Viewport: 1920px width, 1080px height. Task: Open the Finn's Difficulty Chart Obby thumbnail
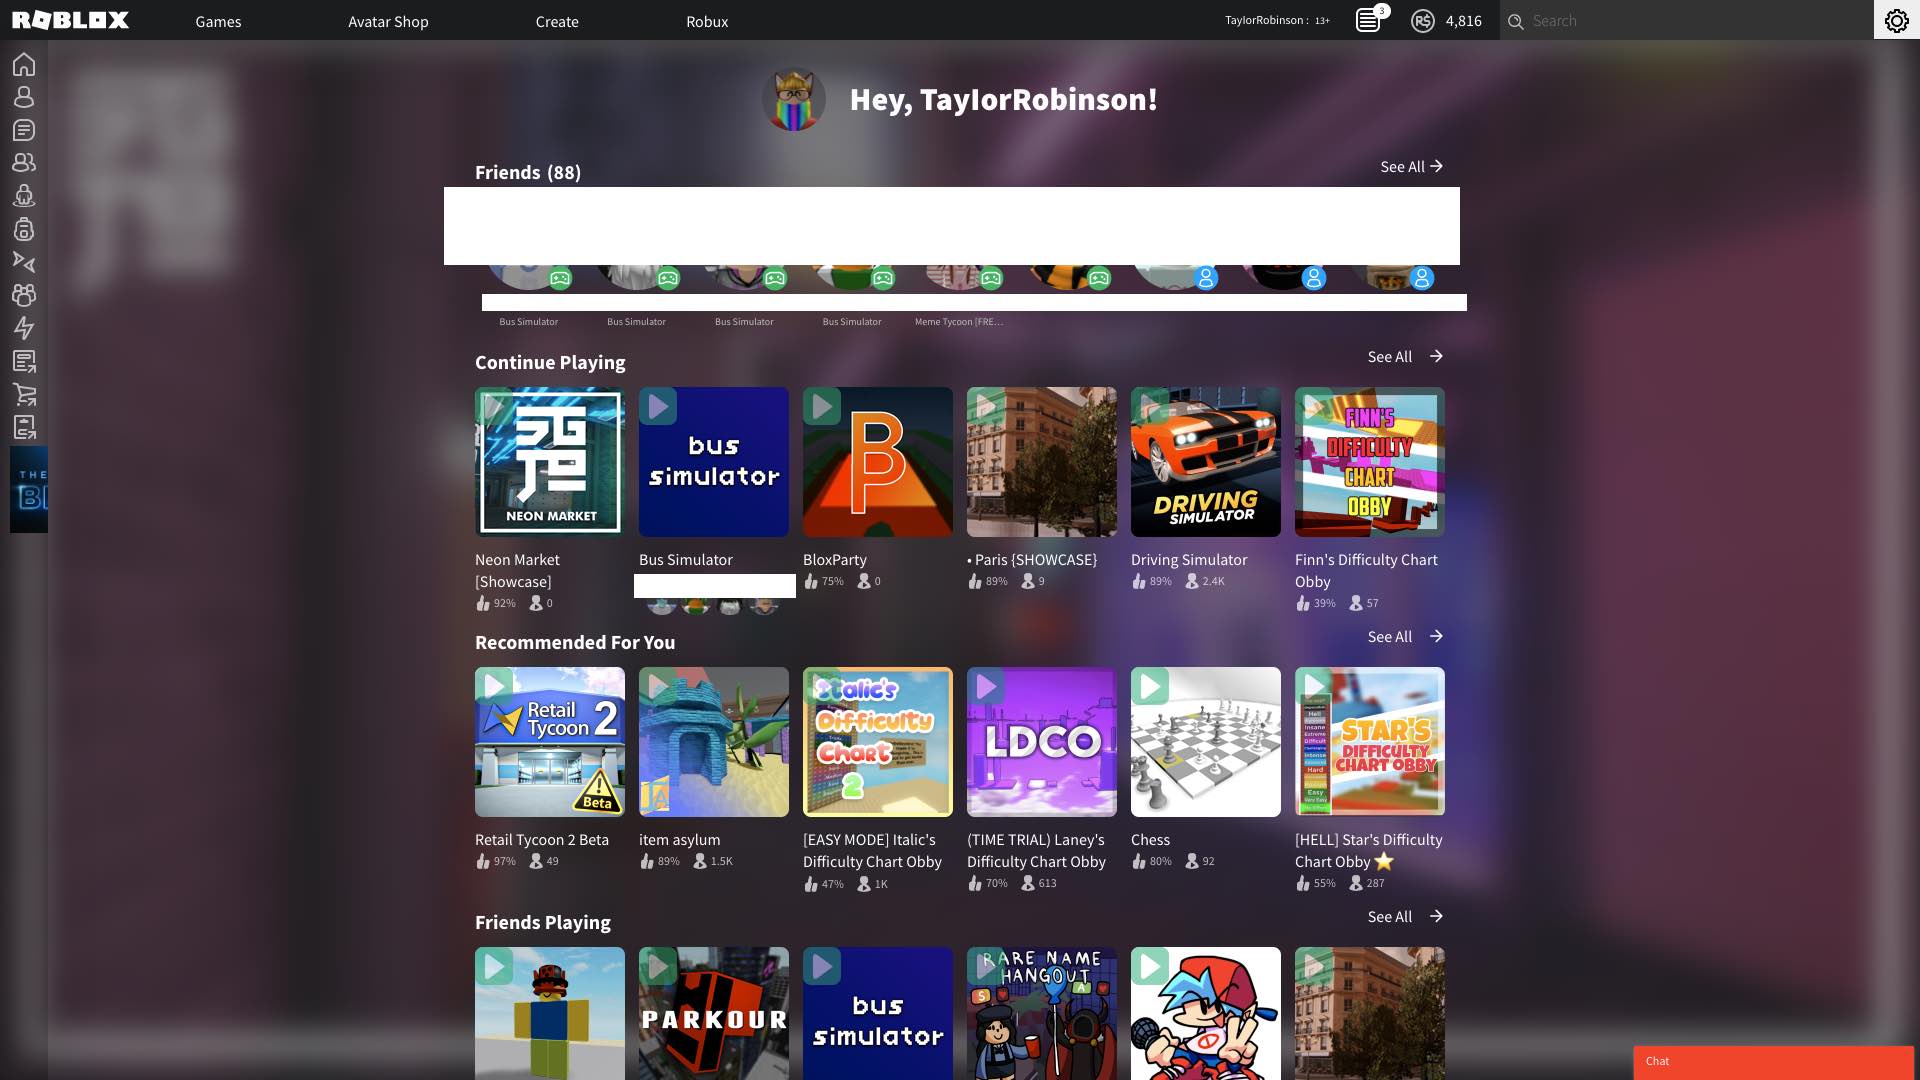tap(1370, 462)
